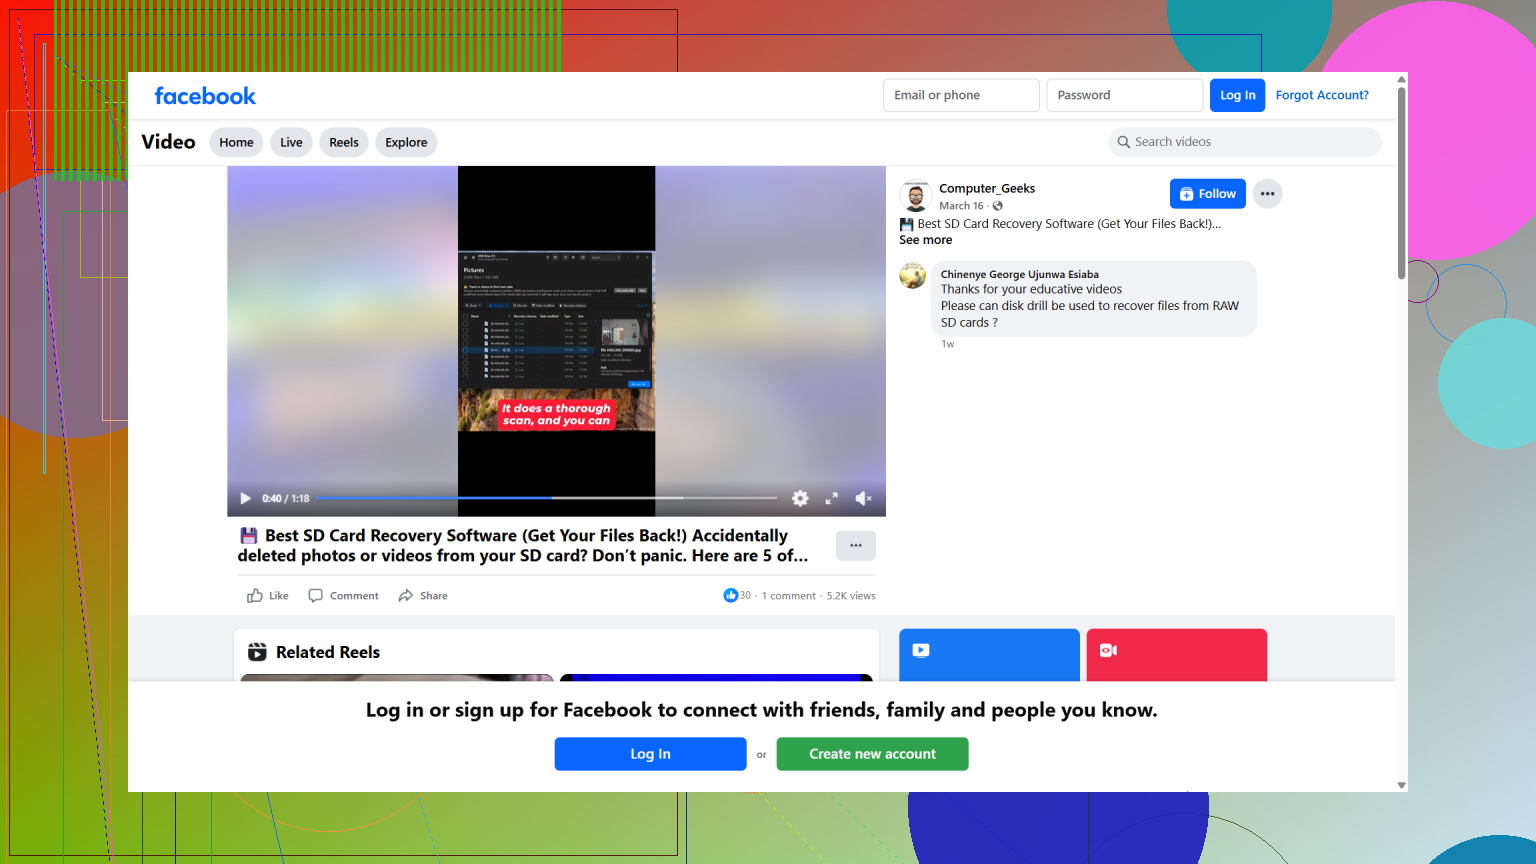Play the video
The height and width of the screenshot is (864, 1536).
point(245,498)
